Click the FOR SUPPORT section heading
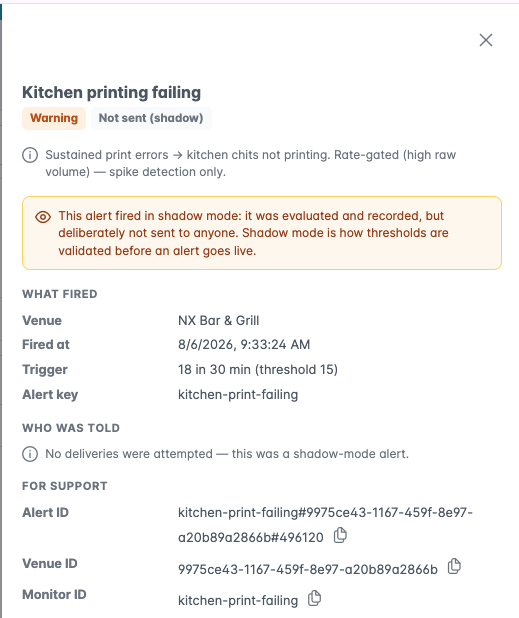The image size is (519, 618). (x=65, y=486)
